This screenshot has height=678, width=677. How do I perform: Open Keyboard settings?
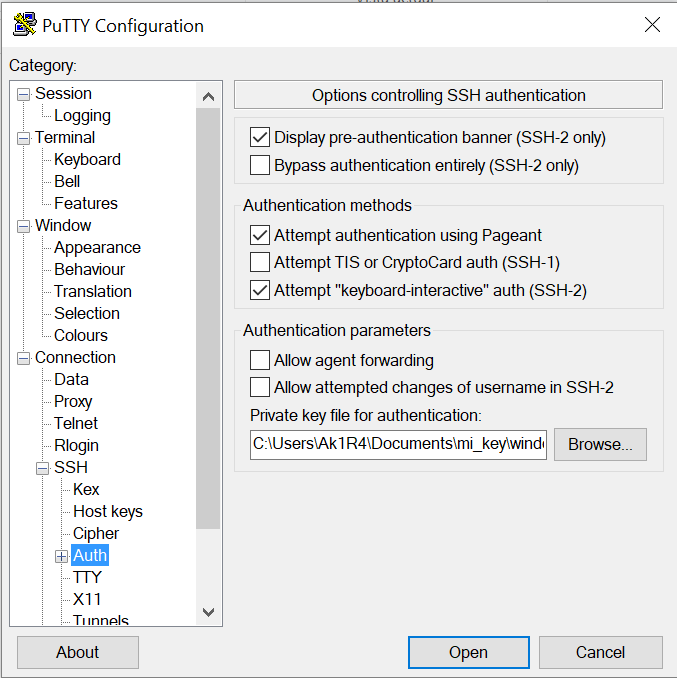[x=87, y=160]
